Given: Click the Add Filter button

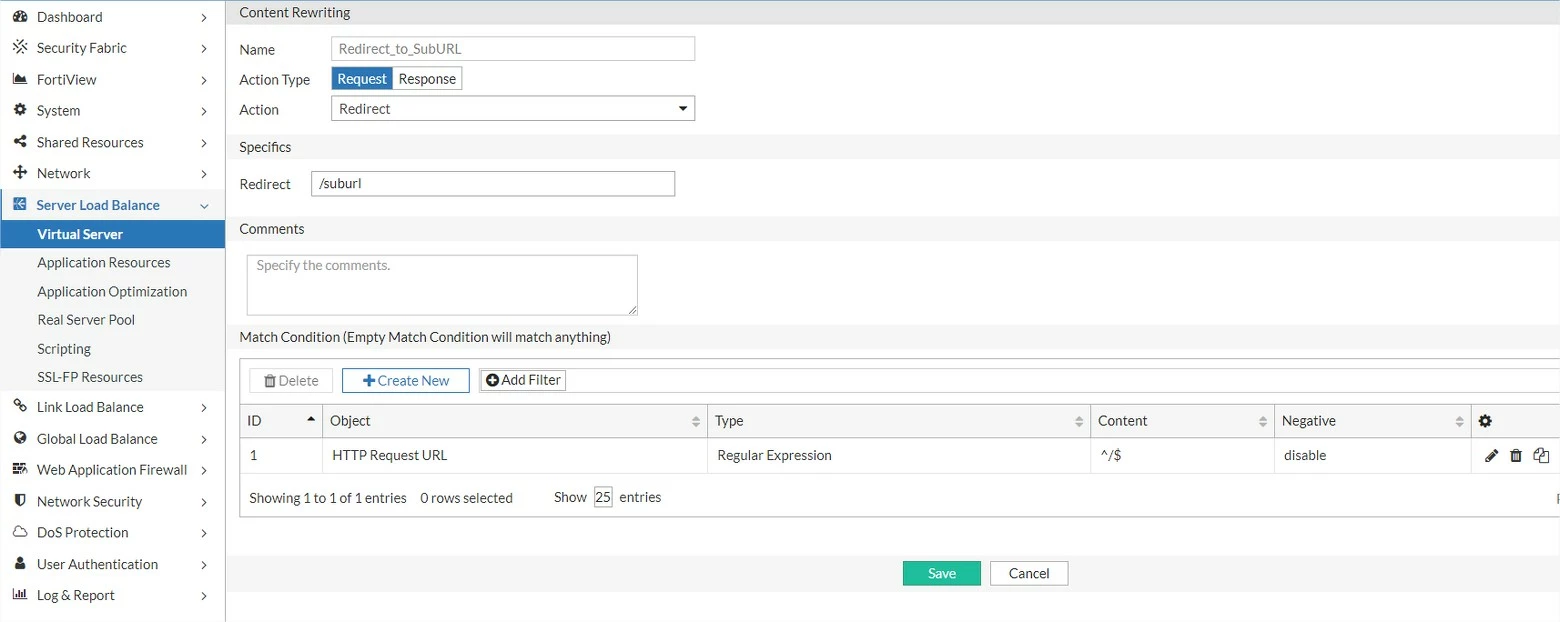Looking at the screenshot, I should click(x=523, y=380).
